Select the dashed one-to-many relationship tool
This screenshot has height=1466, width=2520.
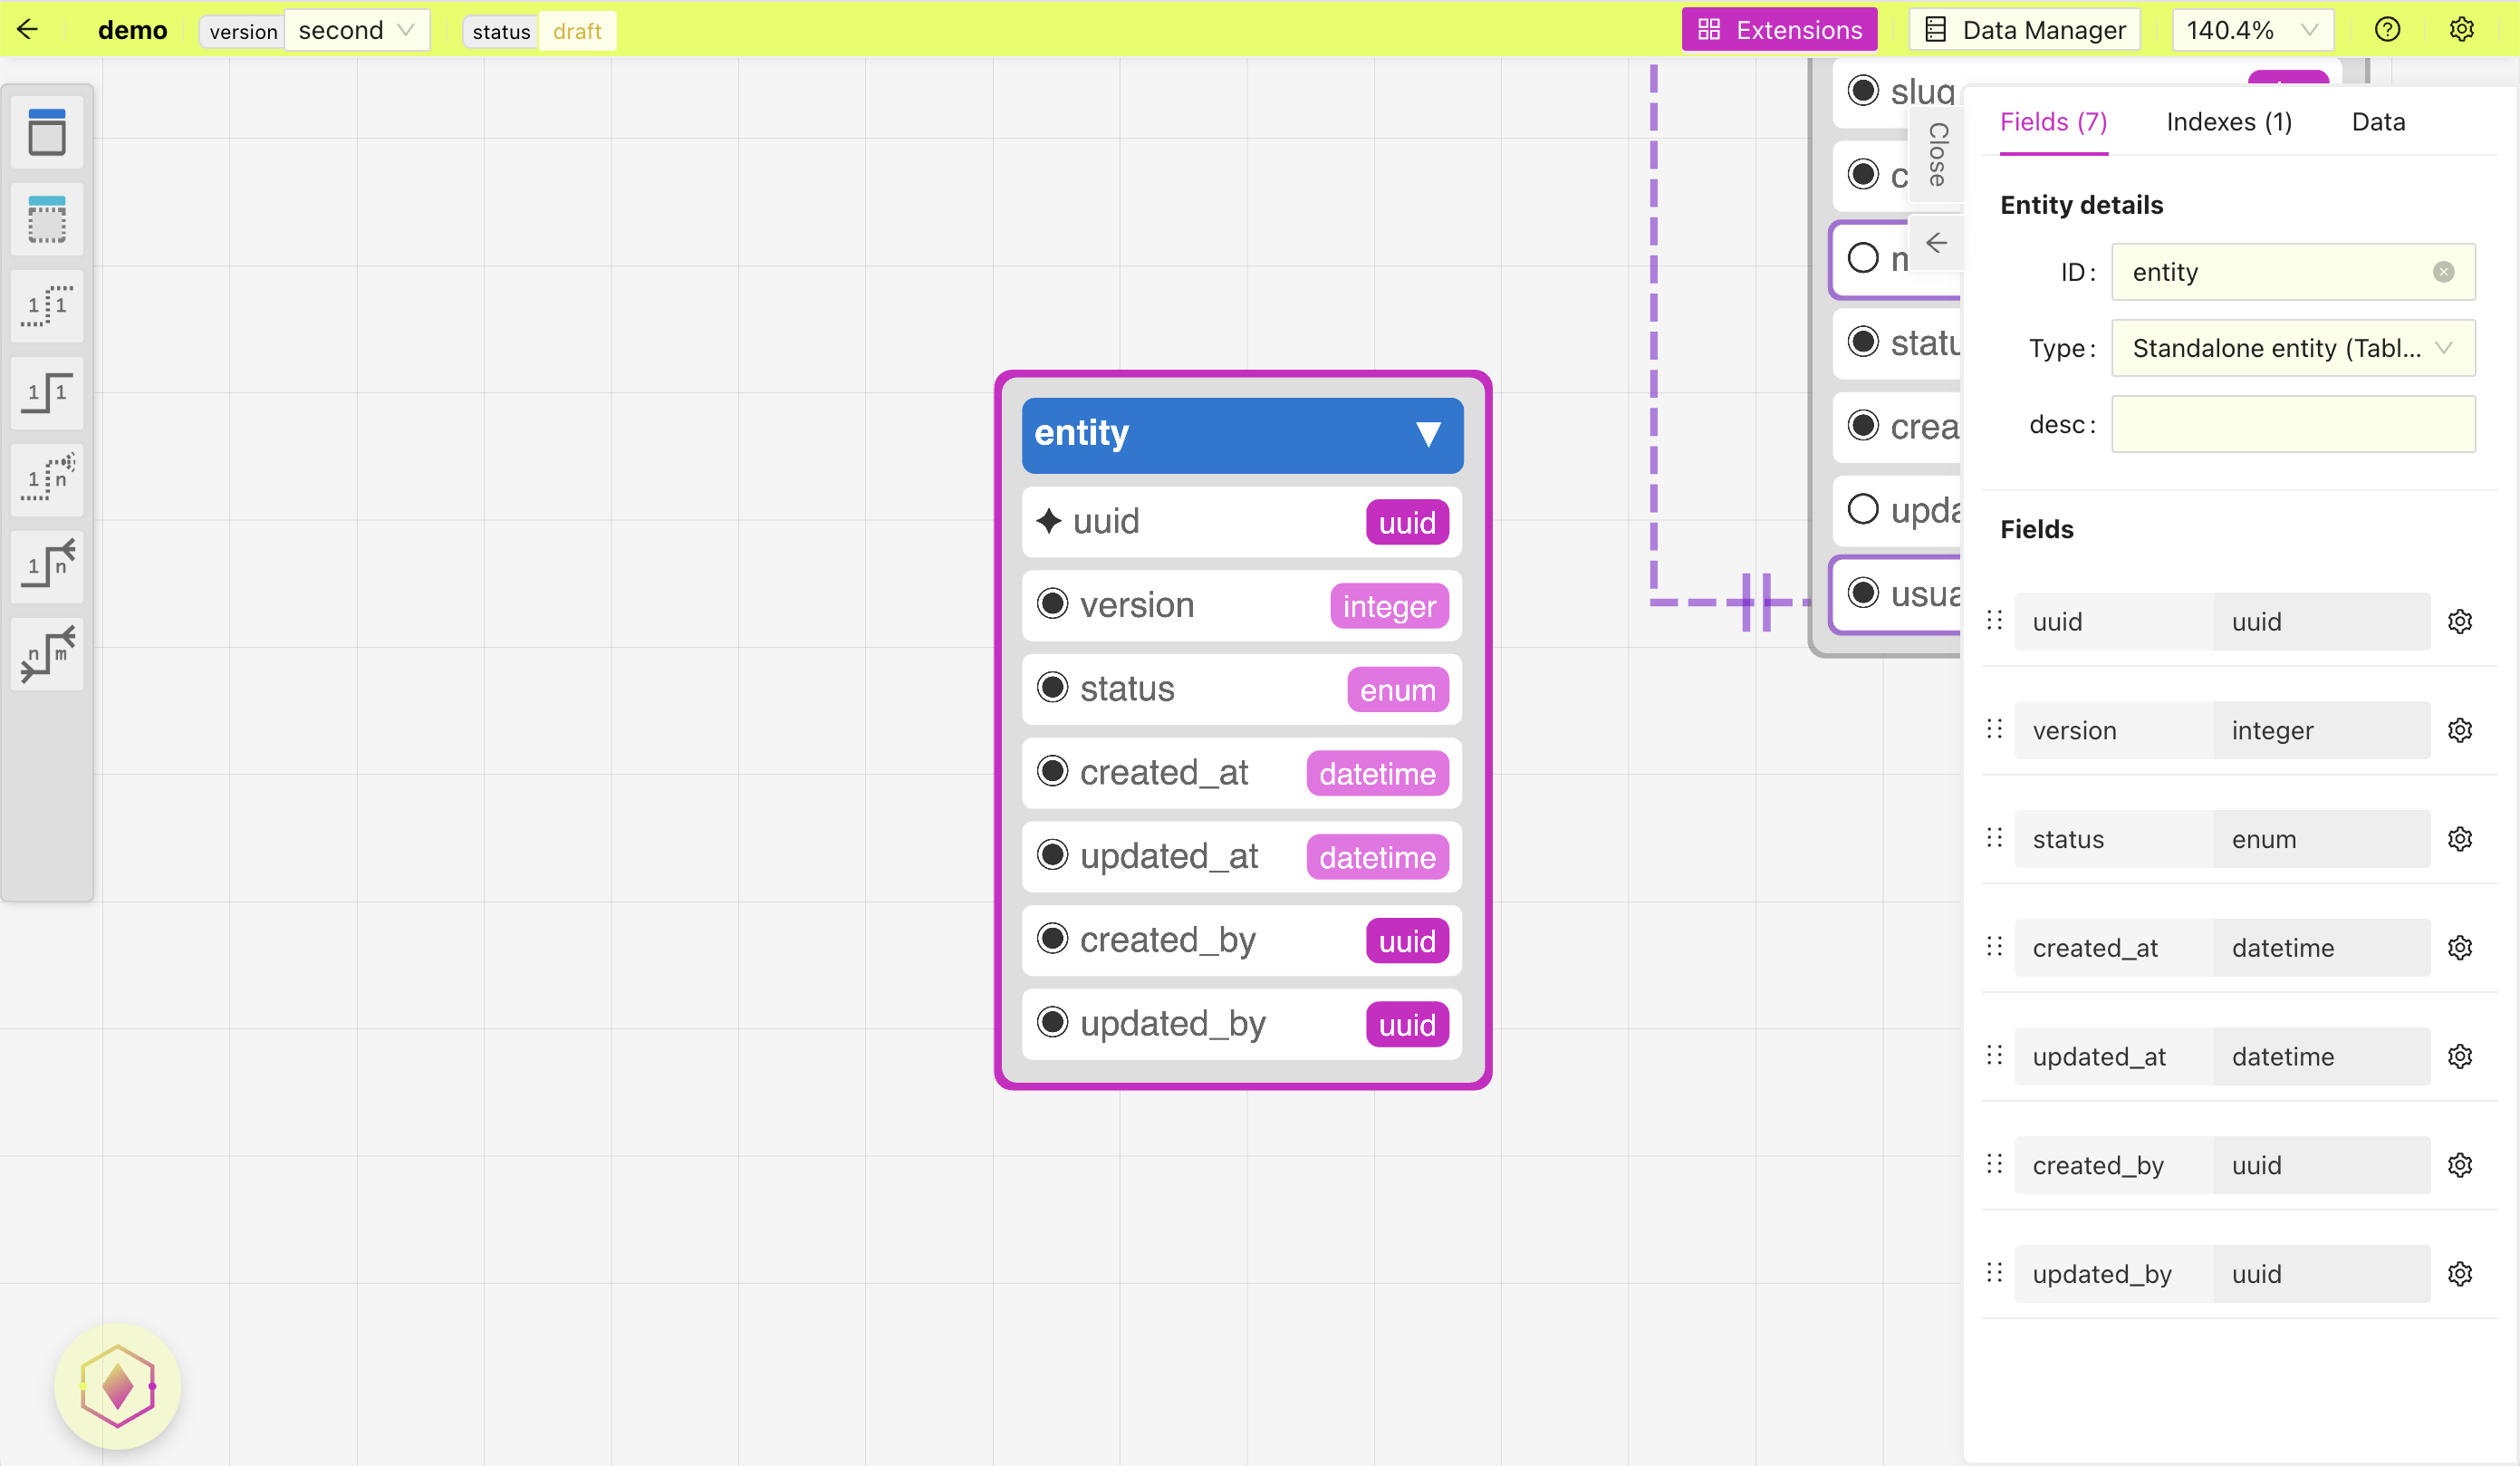(47, 479)
